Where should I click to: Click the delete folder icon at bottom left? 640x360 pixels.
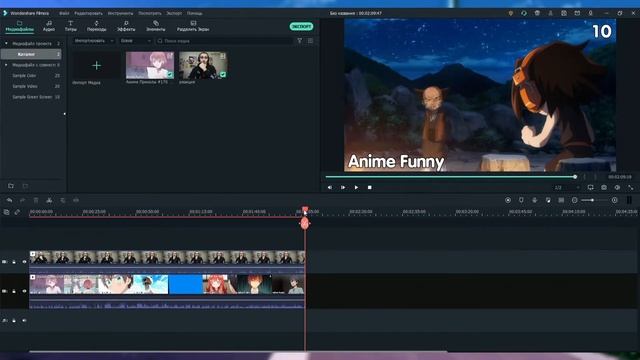click(25, 186)
